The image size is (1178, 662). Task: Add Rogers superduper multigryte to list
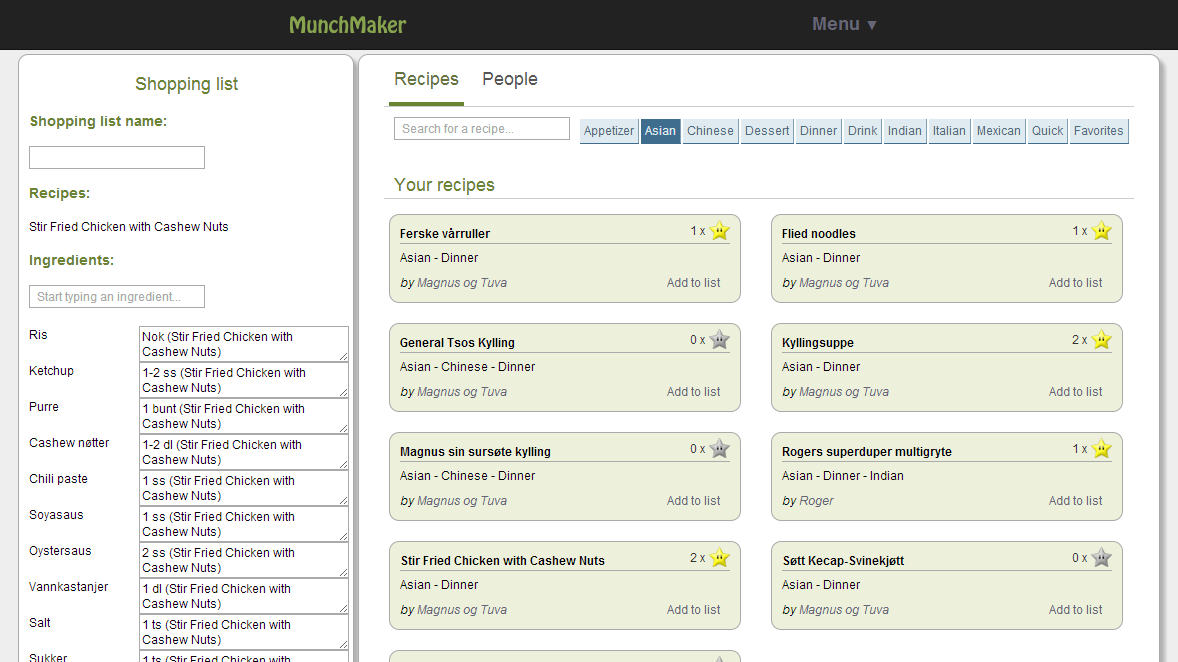click(1075, 500)
